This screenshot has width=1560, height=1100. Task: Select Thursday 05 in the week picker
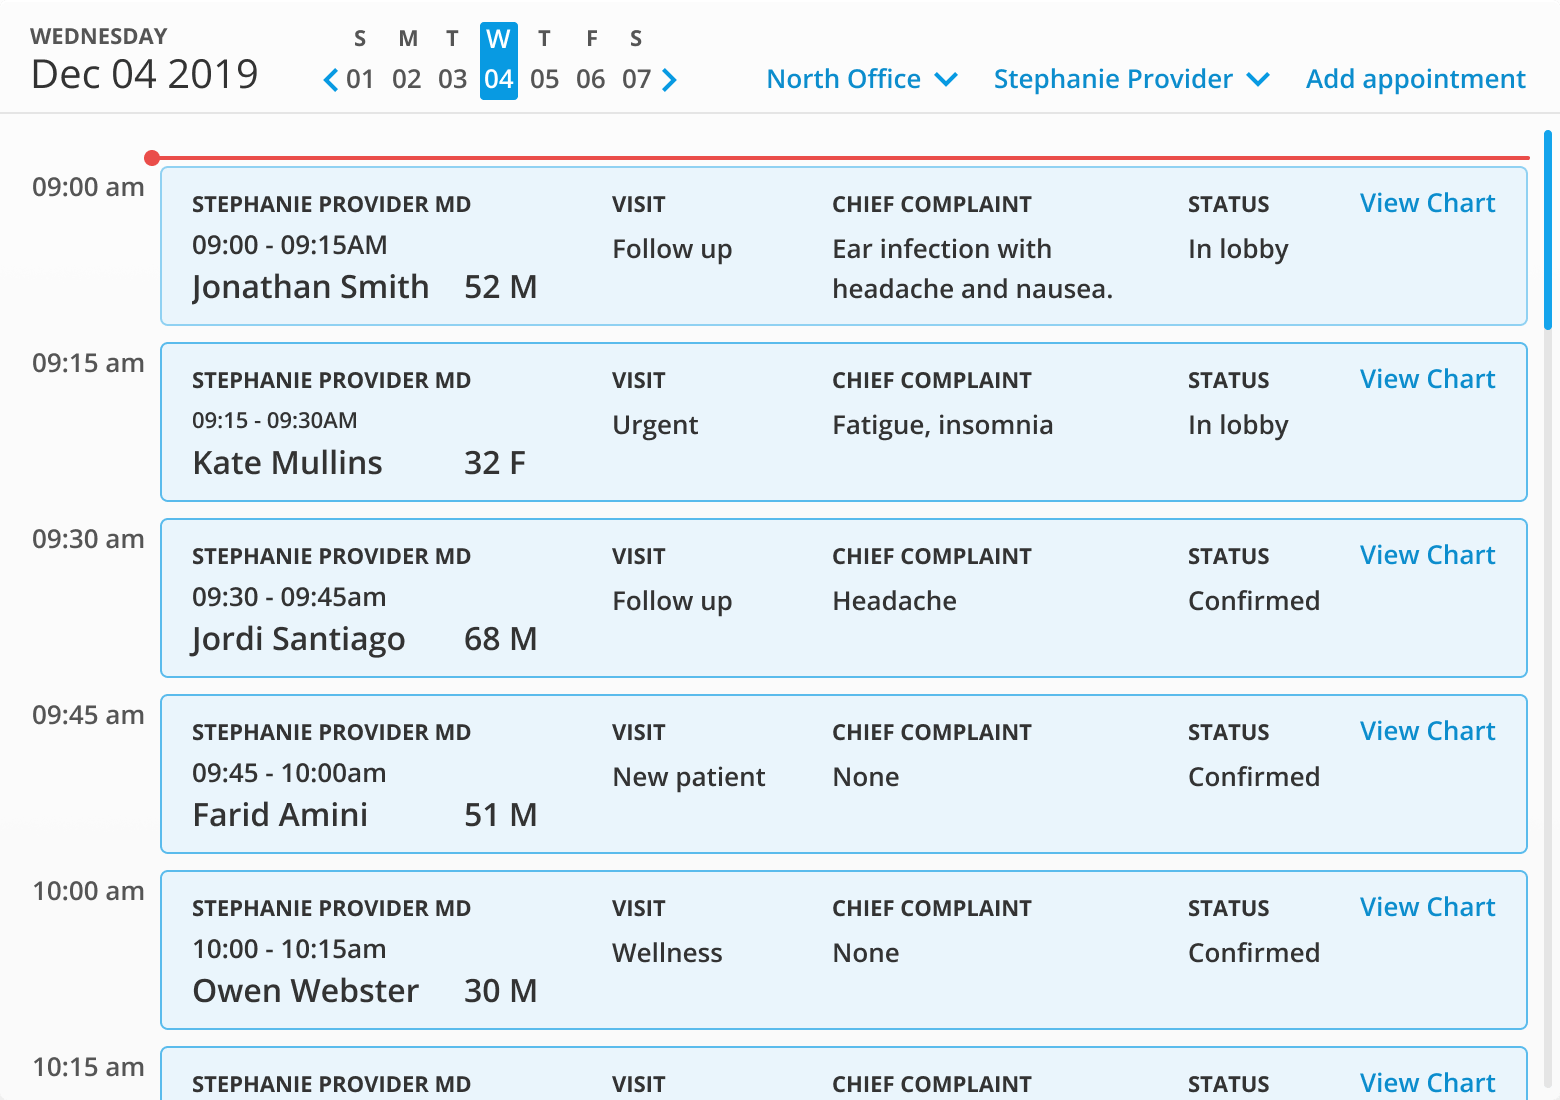point(545,61)
